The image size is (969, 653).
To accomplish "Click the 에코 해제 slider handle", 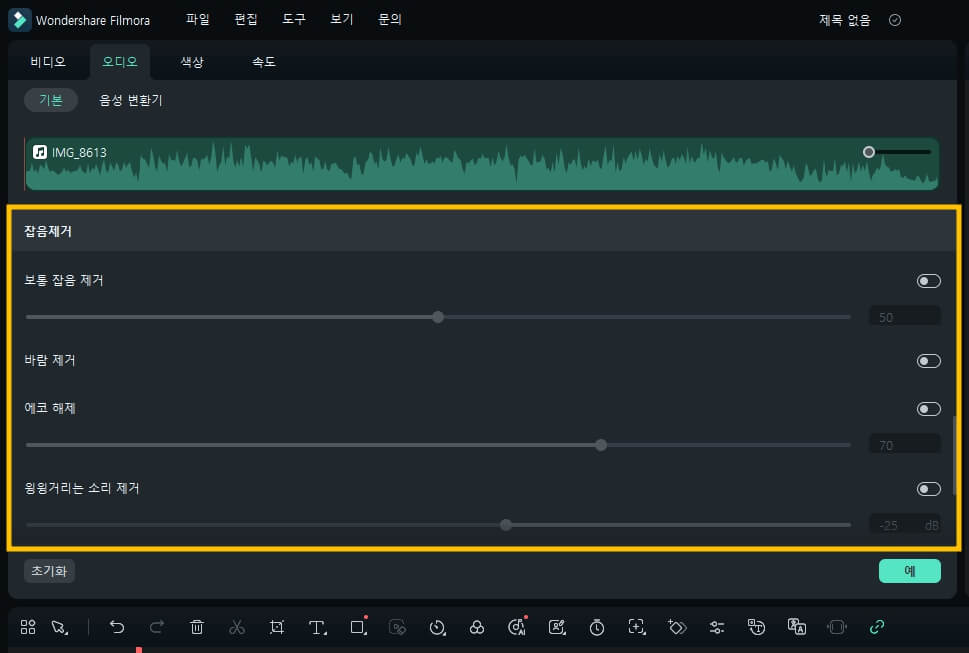I will [601, 445].
